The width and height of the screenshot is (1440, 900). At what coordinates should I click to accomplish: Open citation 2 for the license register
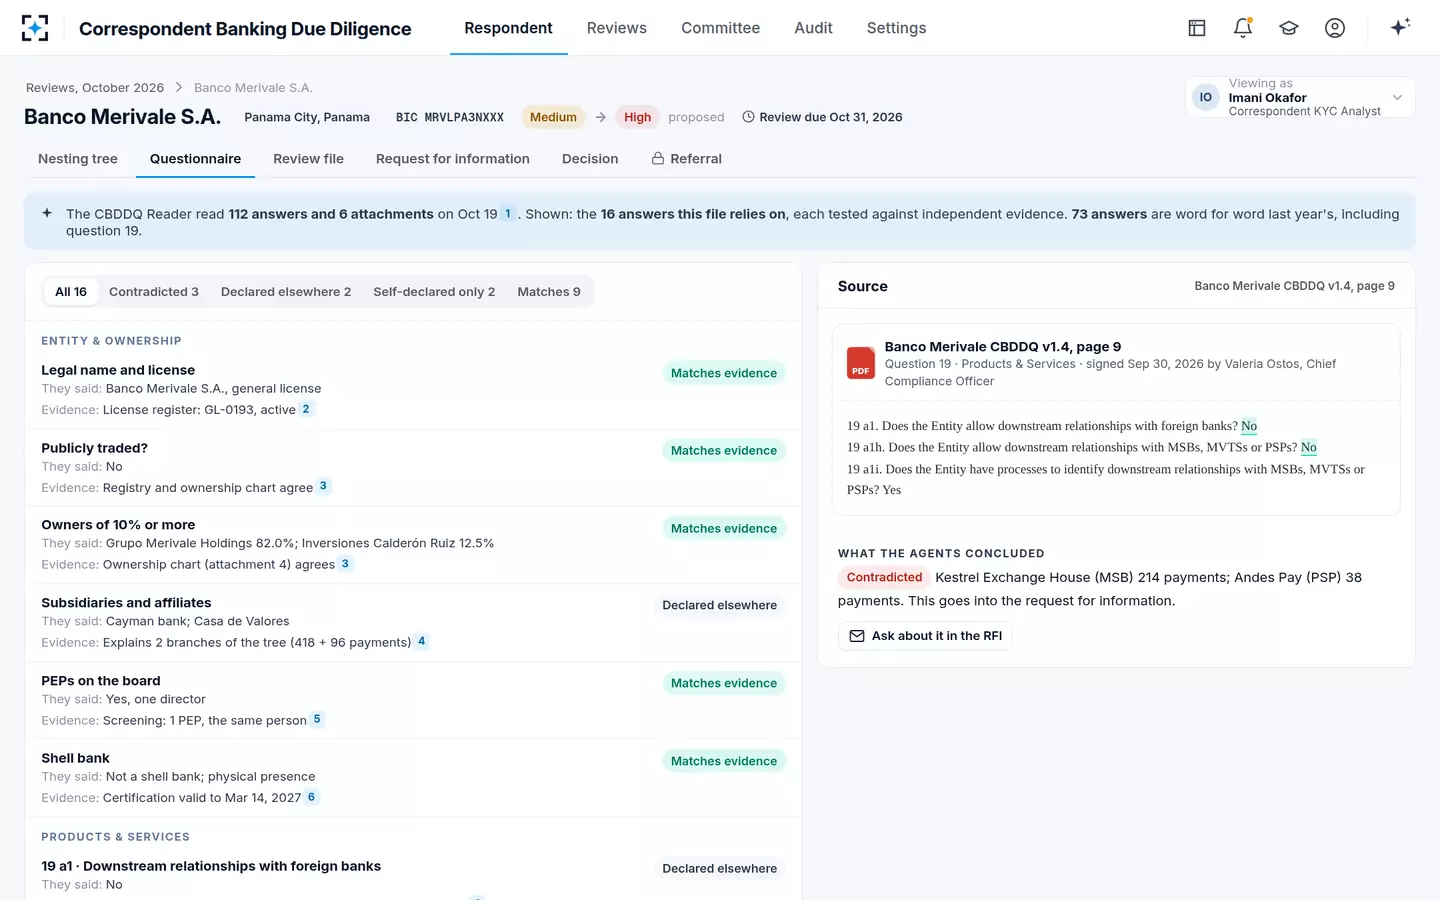click(306, 409)
